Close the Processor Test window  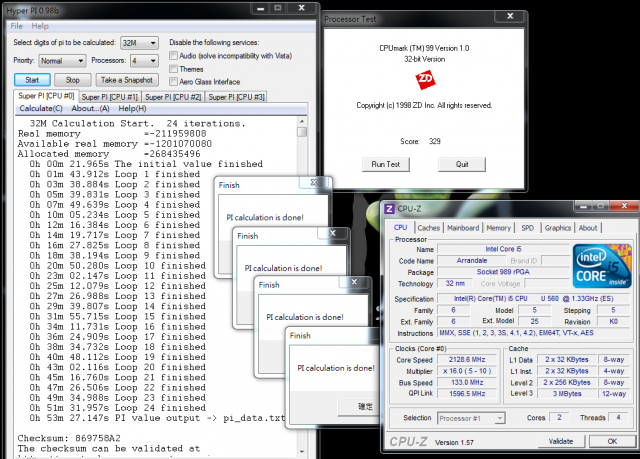tap(510, 16)
